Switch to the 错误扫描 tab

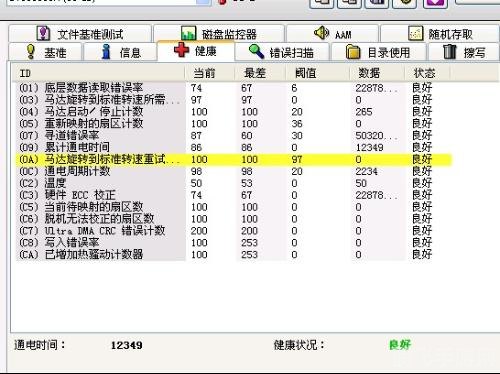pyautogui.click(x=282, y=52)
